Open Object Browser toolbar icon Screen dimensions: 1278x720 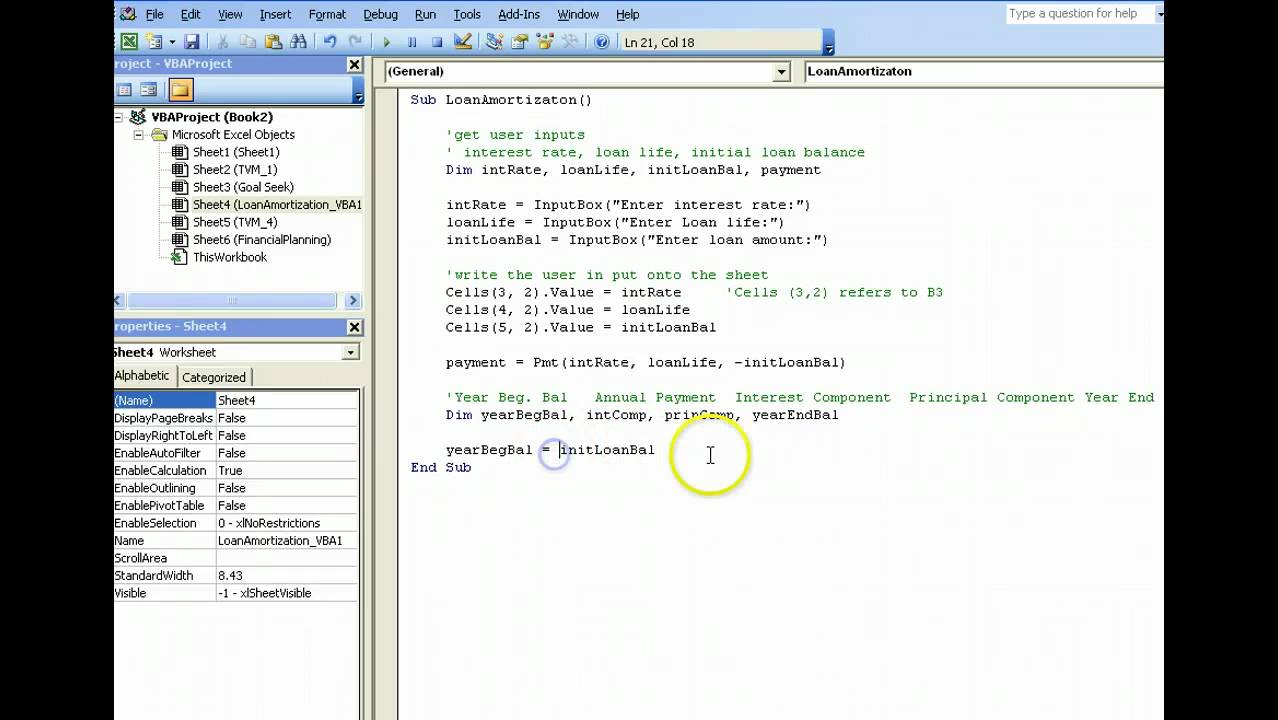pyautogui.click(x=545, y=42)
